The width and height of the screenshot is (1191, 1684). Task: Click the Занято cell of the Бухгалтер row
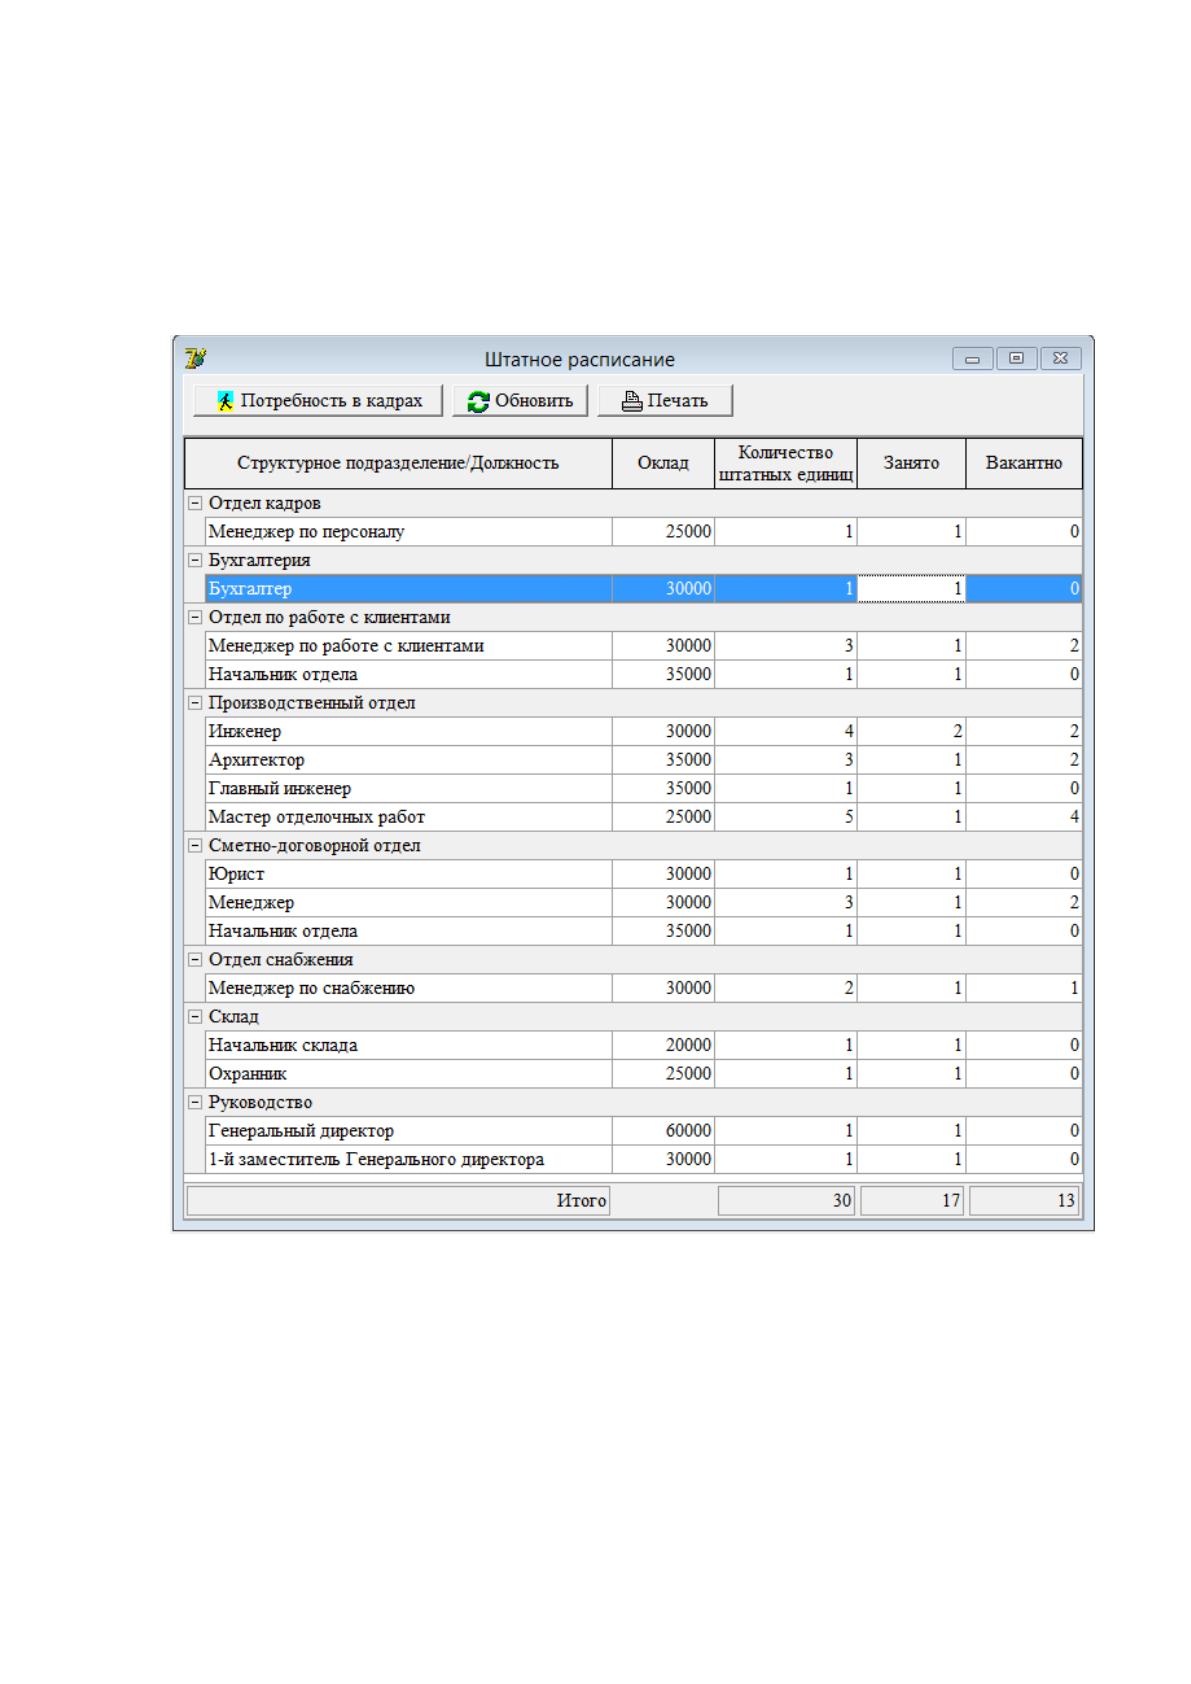911,589
